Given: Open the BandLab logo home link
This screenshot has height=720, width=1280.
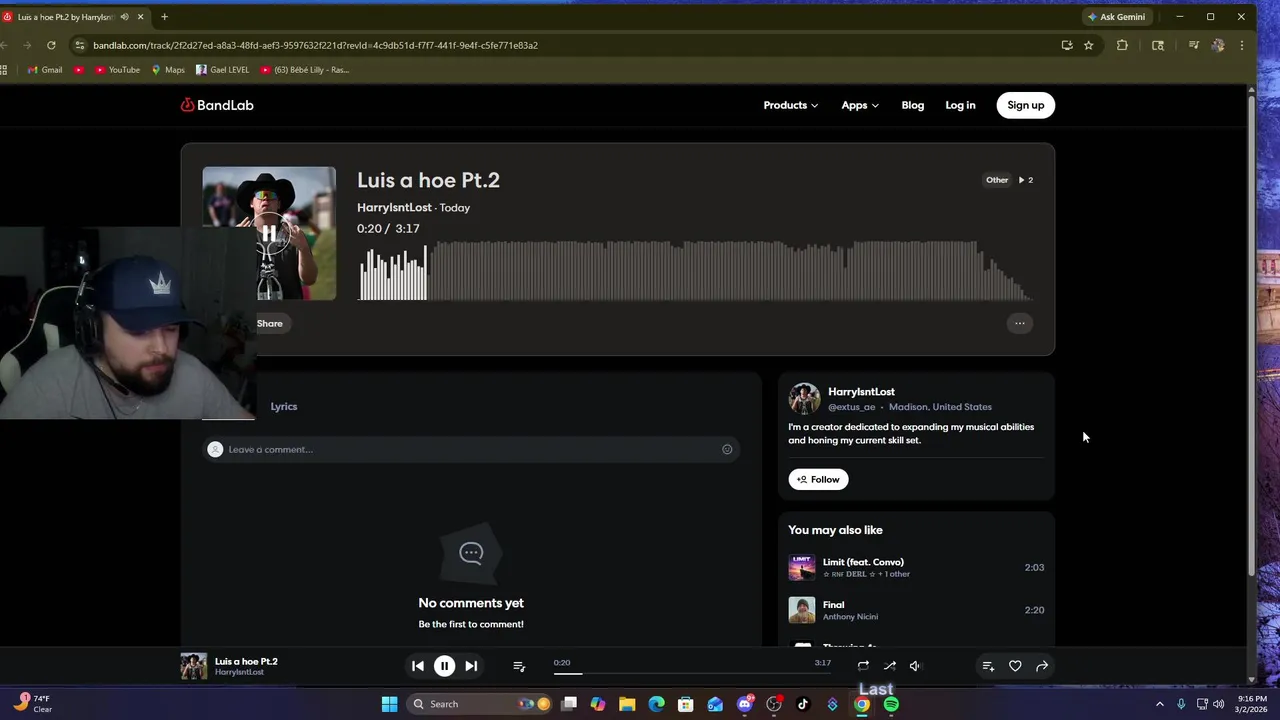Looking at the screenshot, I should click(217, 105).
